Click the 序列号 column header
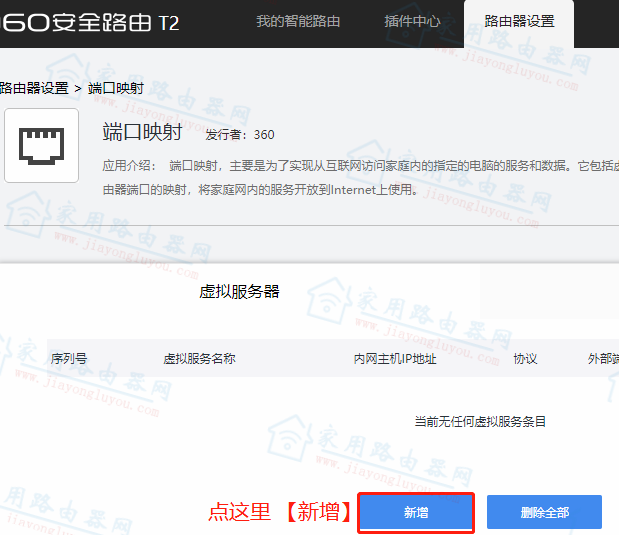The height and width of the screenshot is (535, 619). tap(68, 359)
